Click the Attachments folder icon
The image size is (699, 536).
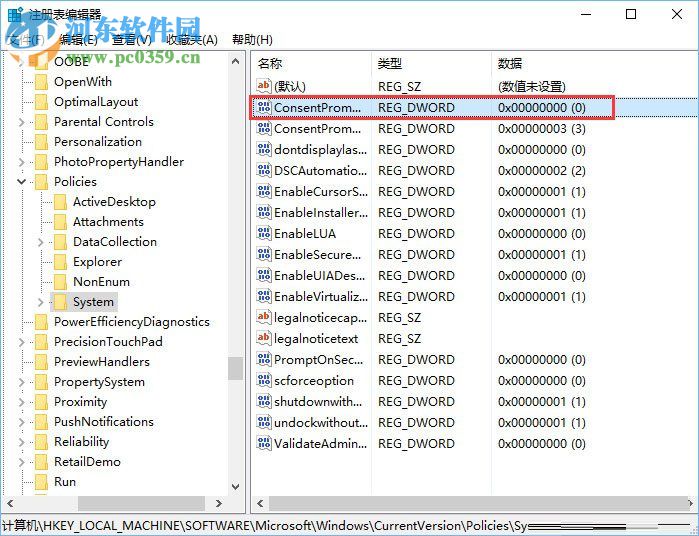coord(60,222)
